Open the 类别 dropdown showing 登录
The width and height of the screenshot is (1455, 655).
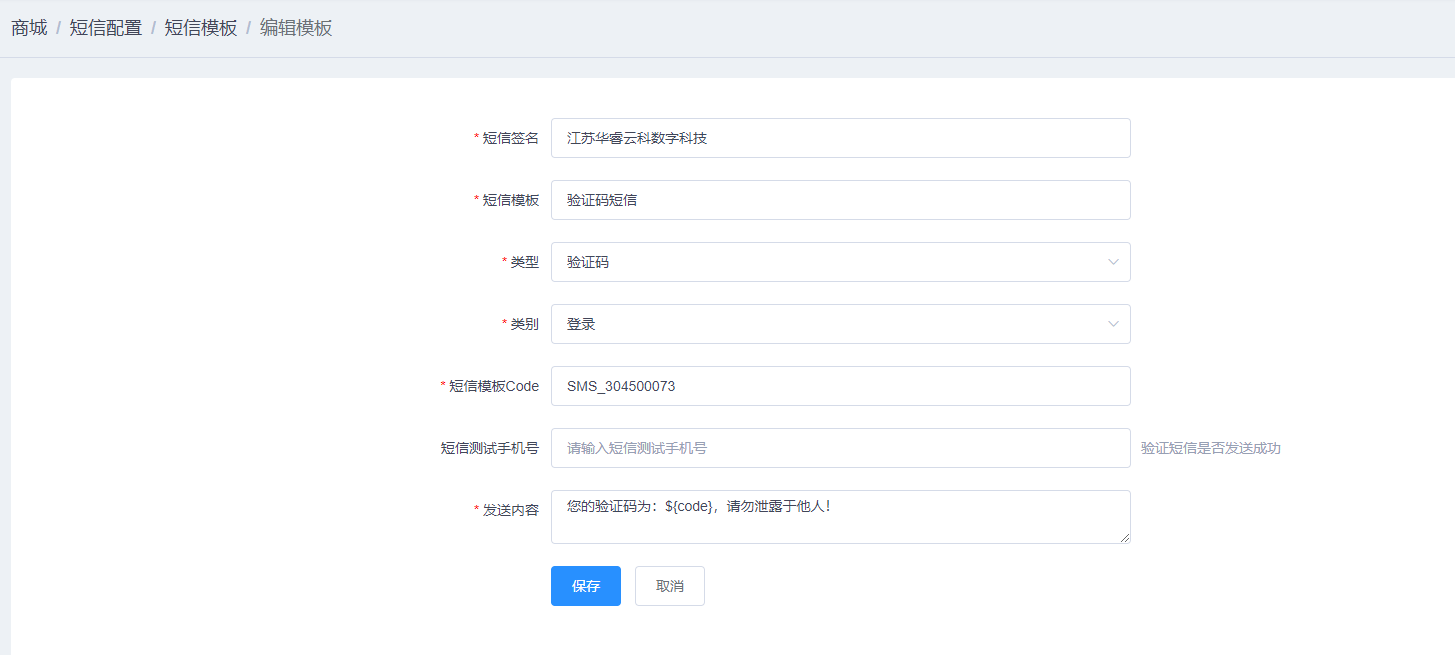click(830, 324)
